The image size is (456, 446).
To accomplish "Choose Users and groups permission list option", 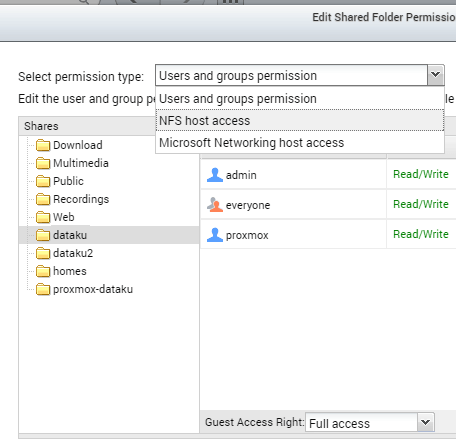I will tap(300, 99).
